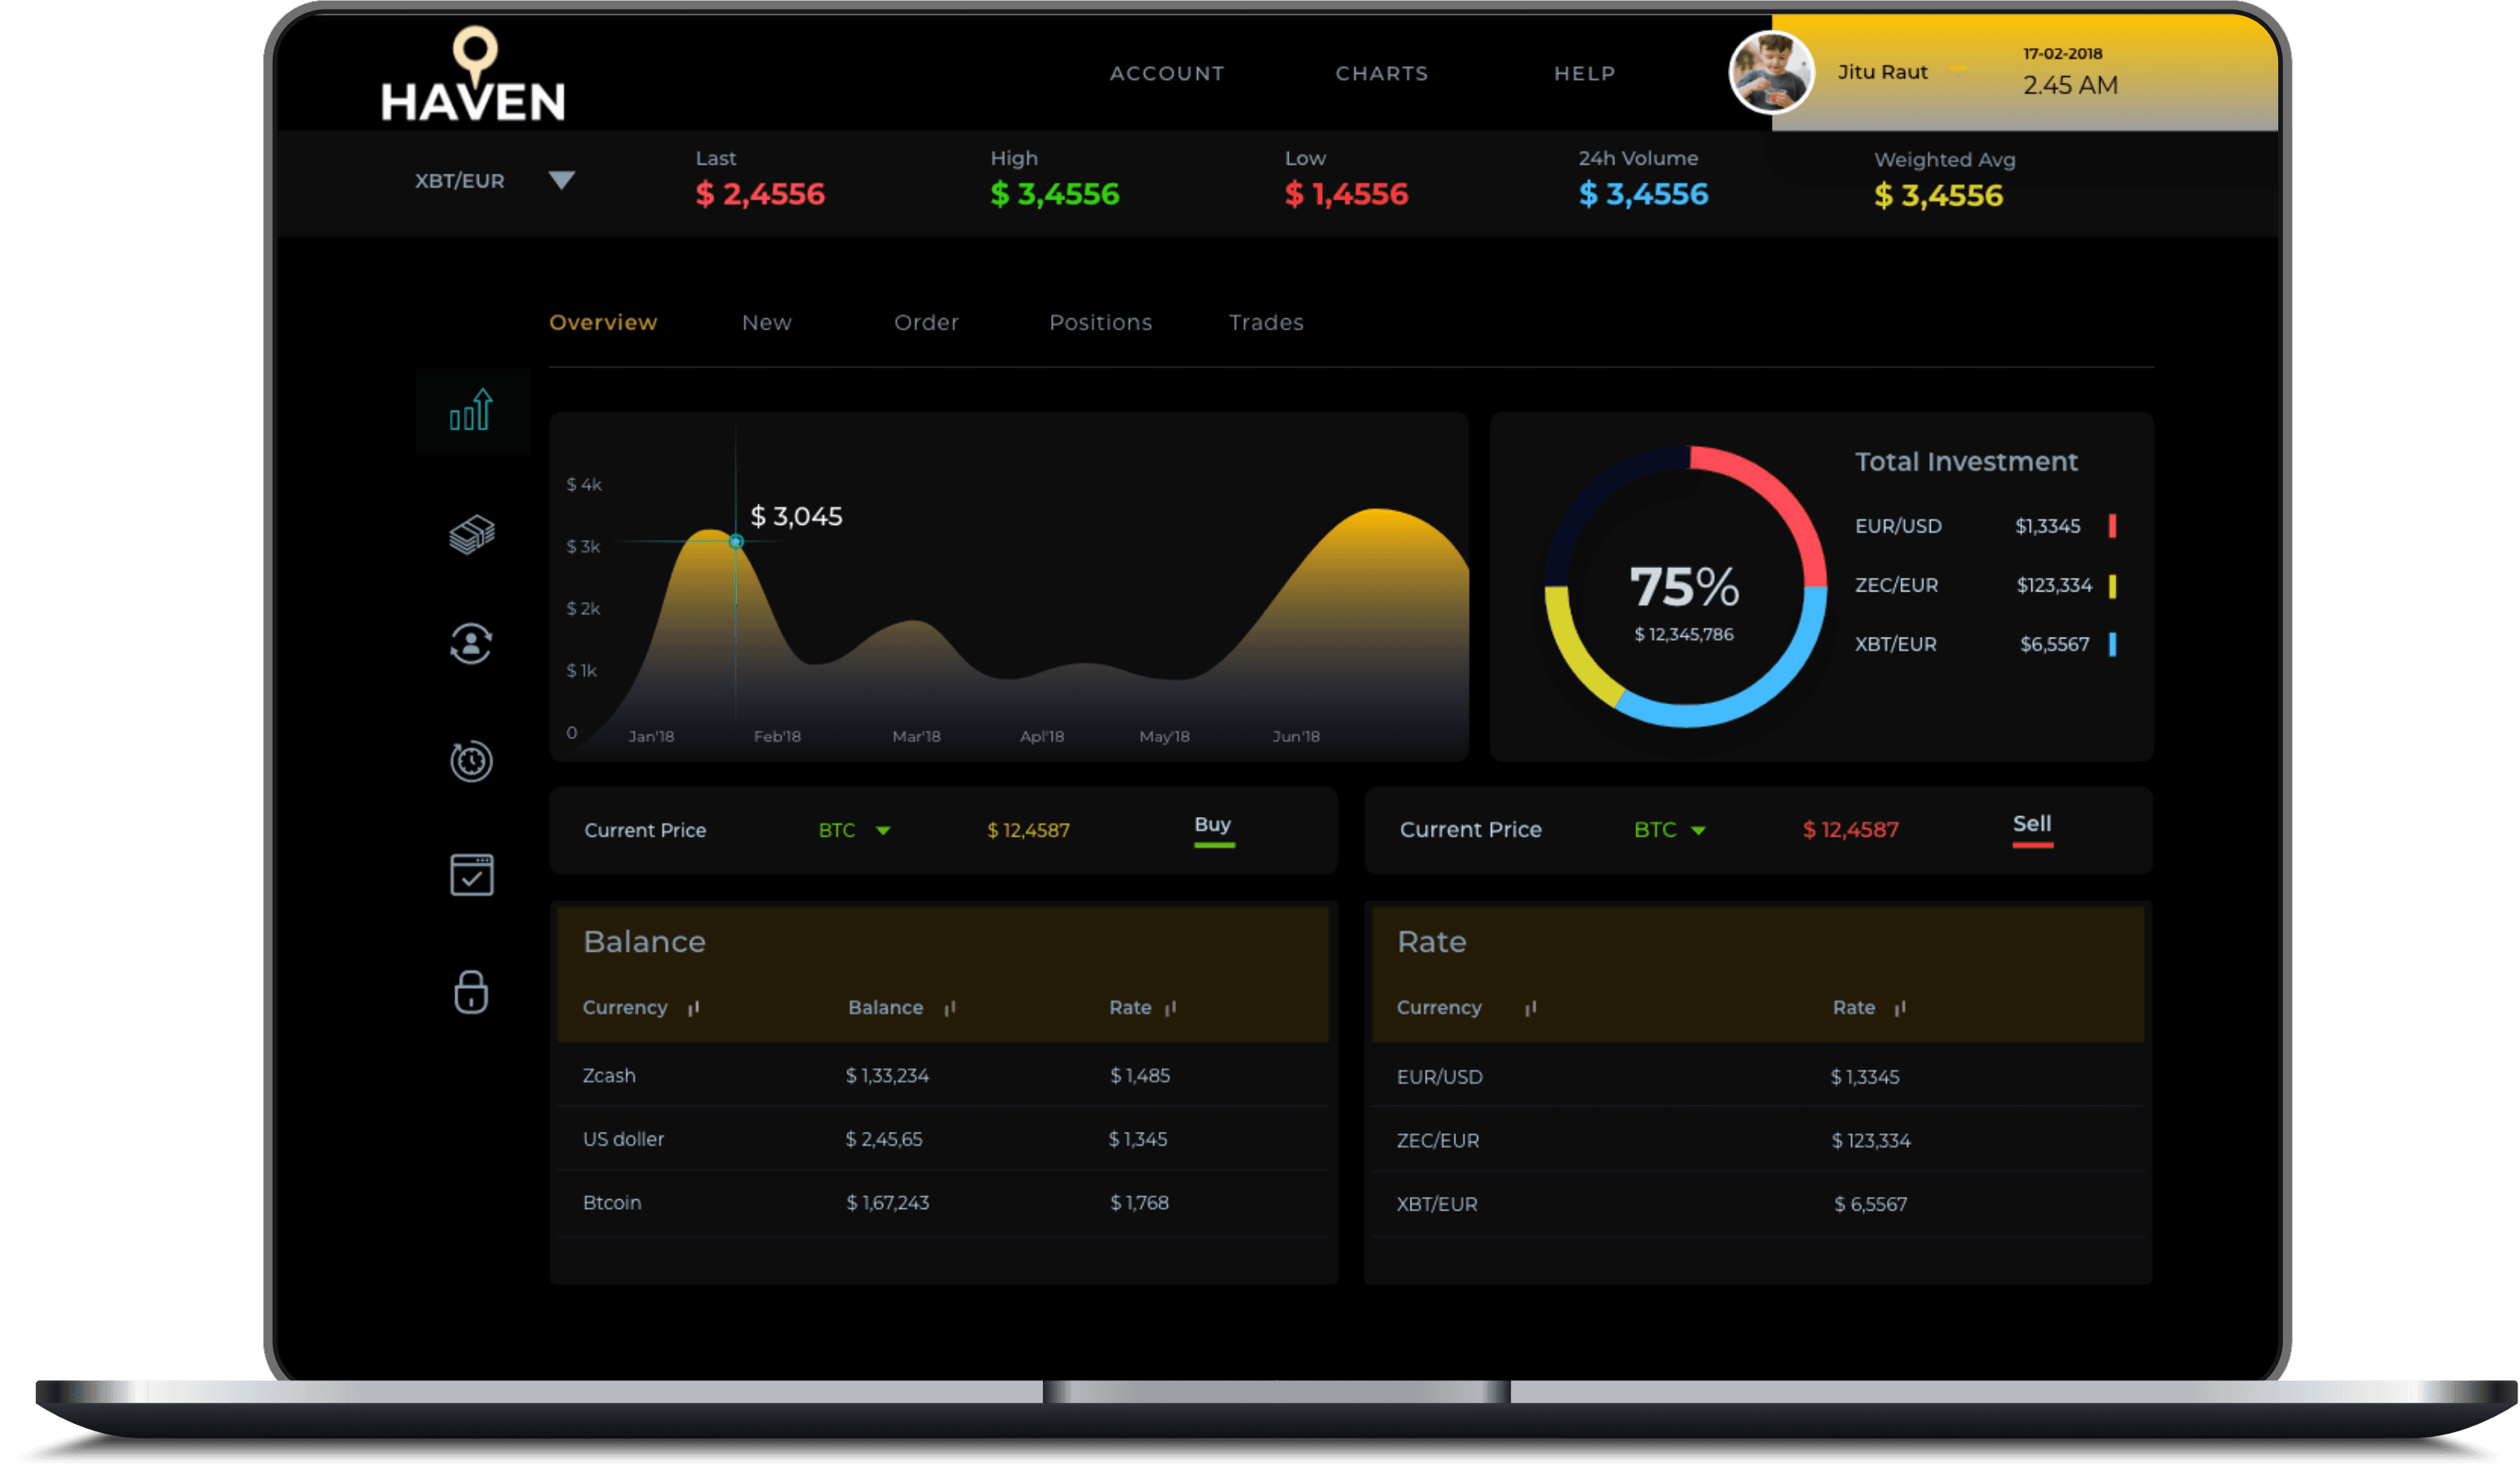Click the Jun'18 axis label on chart

[x=1297, y=738]
